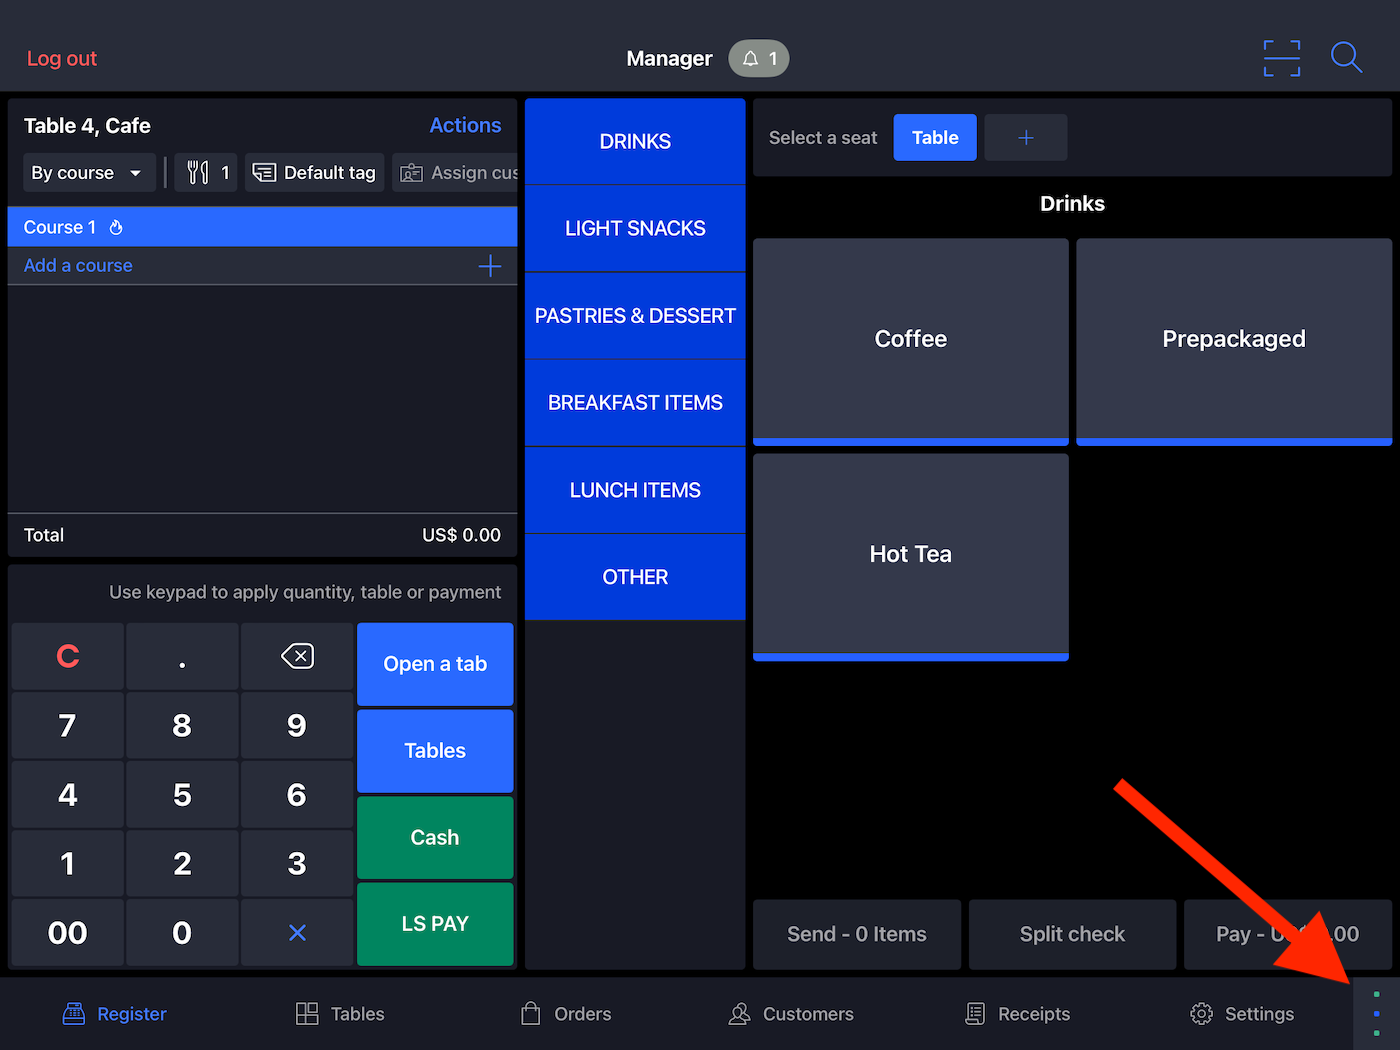Tap keypad digit 3

pyautogui.click(x=297, y=863)
